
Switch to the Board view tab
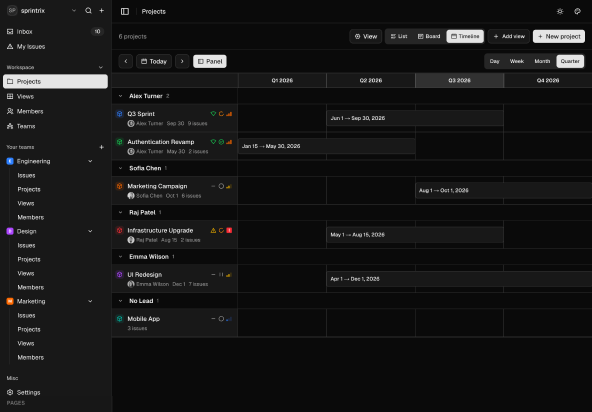coord(429,36)
